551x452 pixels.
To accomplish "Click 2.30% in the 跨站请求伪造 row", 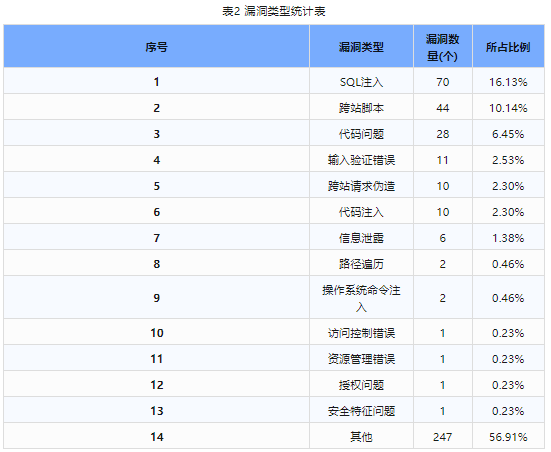I will (508, 186).
